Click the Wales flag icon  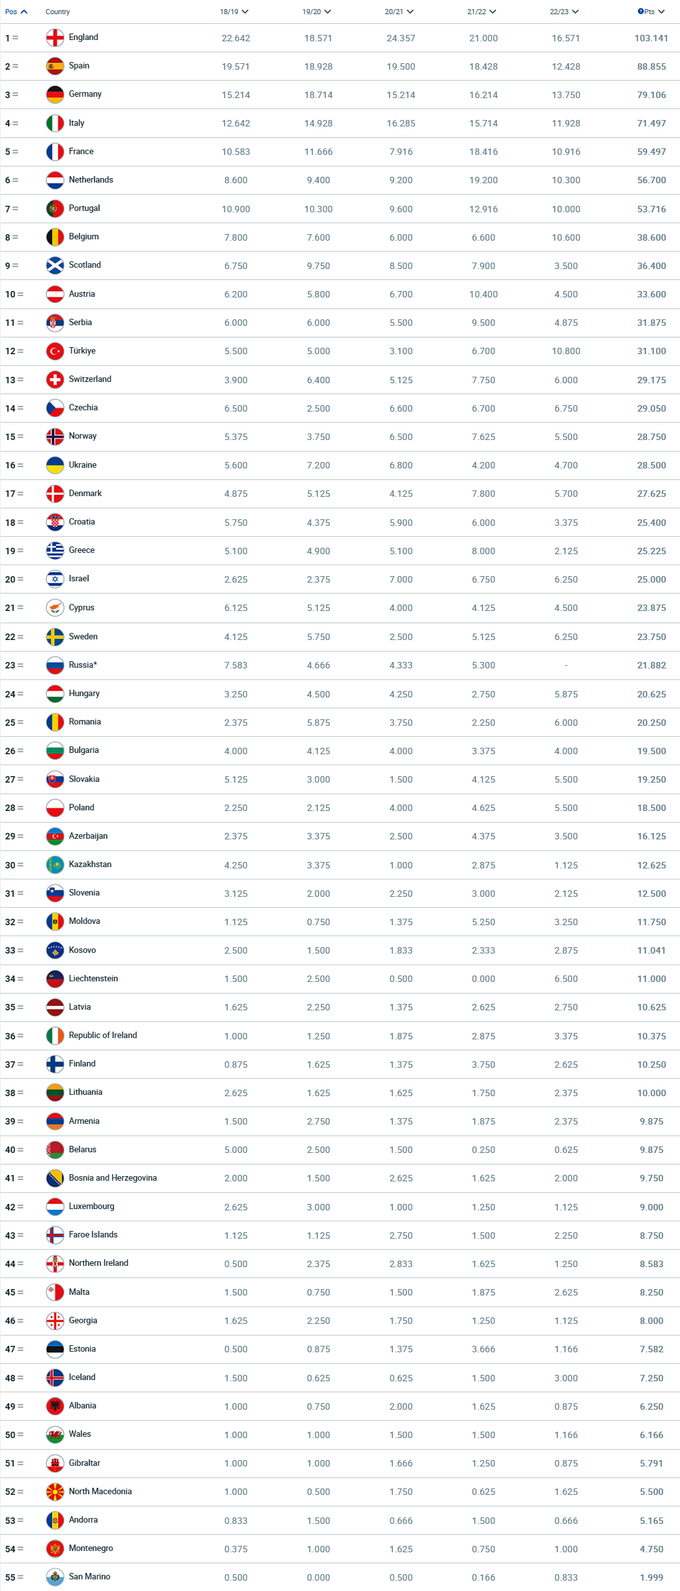[x=55, y=1434]
